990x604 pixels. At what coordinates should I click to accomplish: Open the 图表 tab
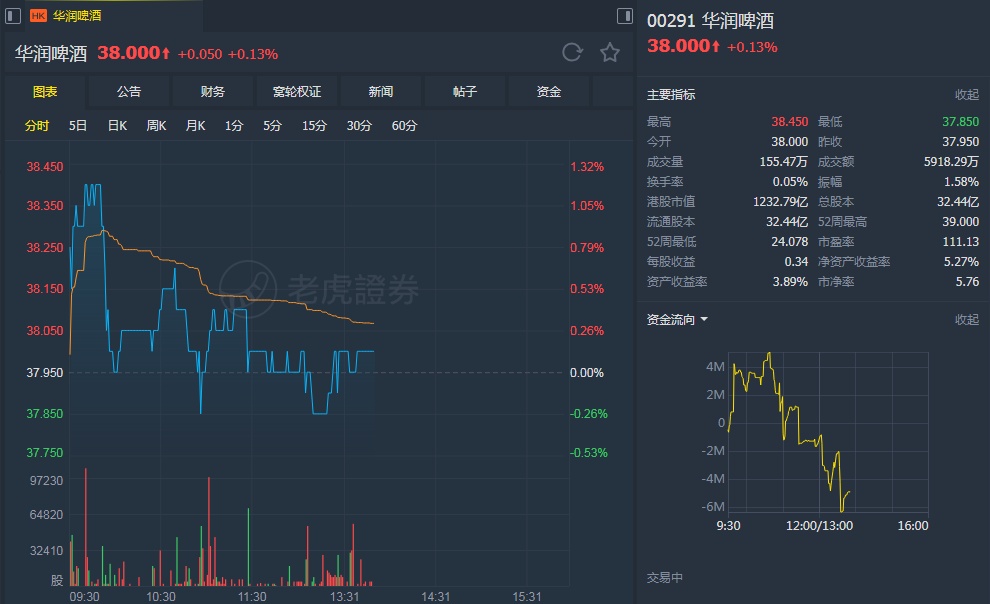[x=45, y=92]
